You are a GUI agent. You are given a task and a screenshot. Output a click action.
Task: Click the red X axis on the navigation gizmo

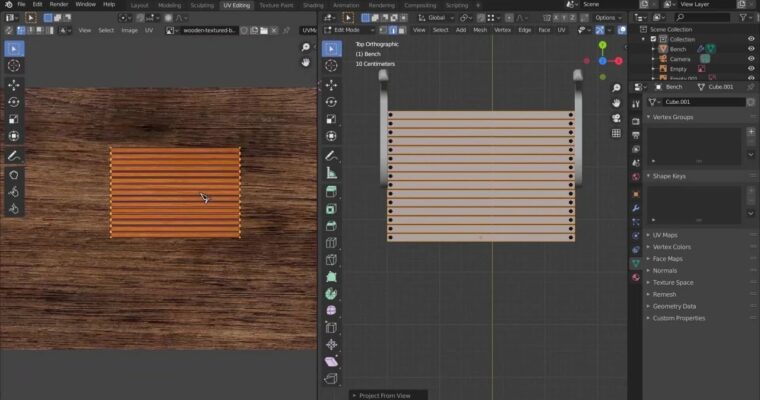pyautogui.click(x=619, y=61)
